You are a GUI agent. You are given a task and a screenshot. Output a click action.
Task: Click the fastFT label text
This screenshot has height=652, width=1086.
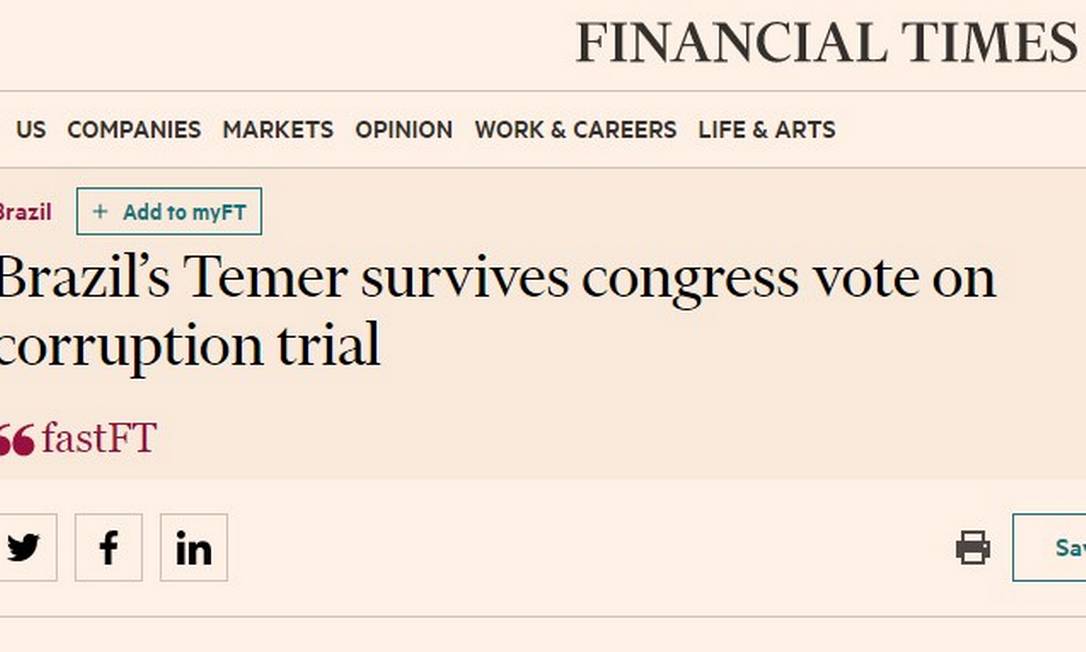[98, 439]
